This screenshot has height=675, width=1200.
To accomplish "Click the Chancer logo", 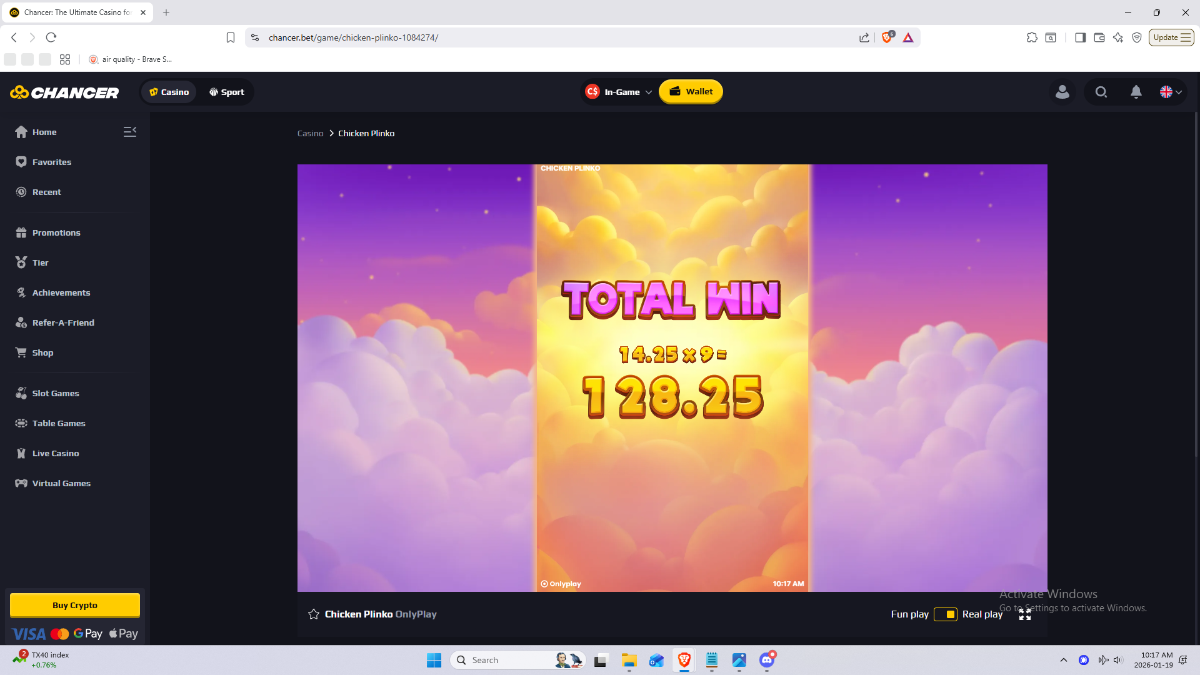I will click(x=65, y=92).
